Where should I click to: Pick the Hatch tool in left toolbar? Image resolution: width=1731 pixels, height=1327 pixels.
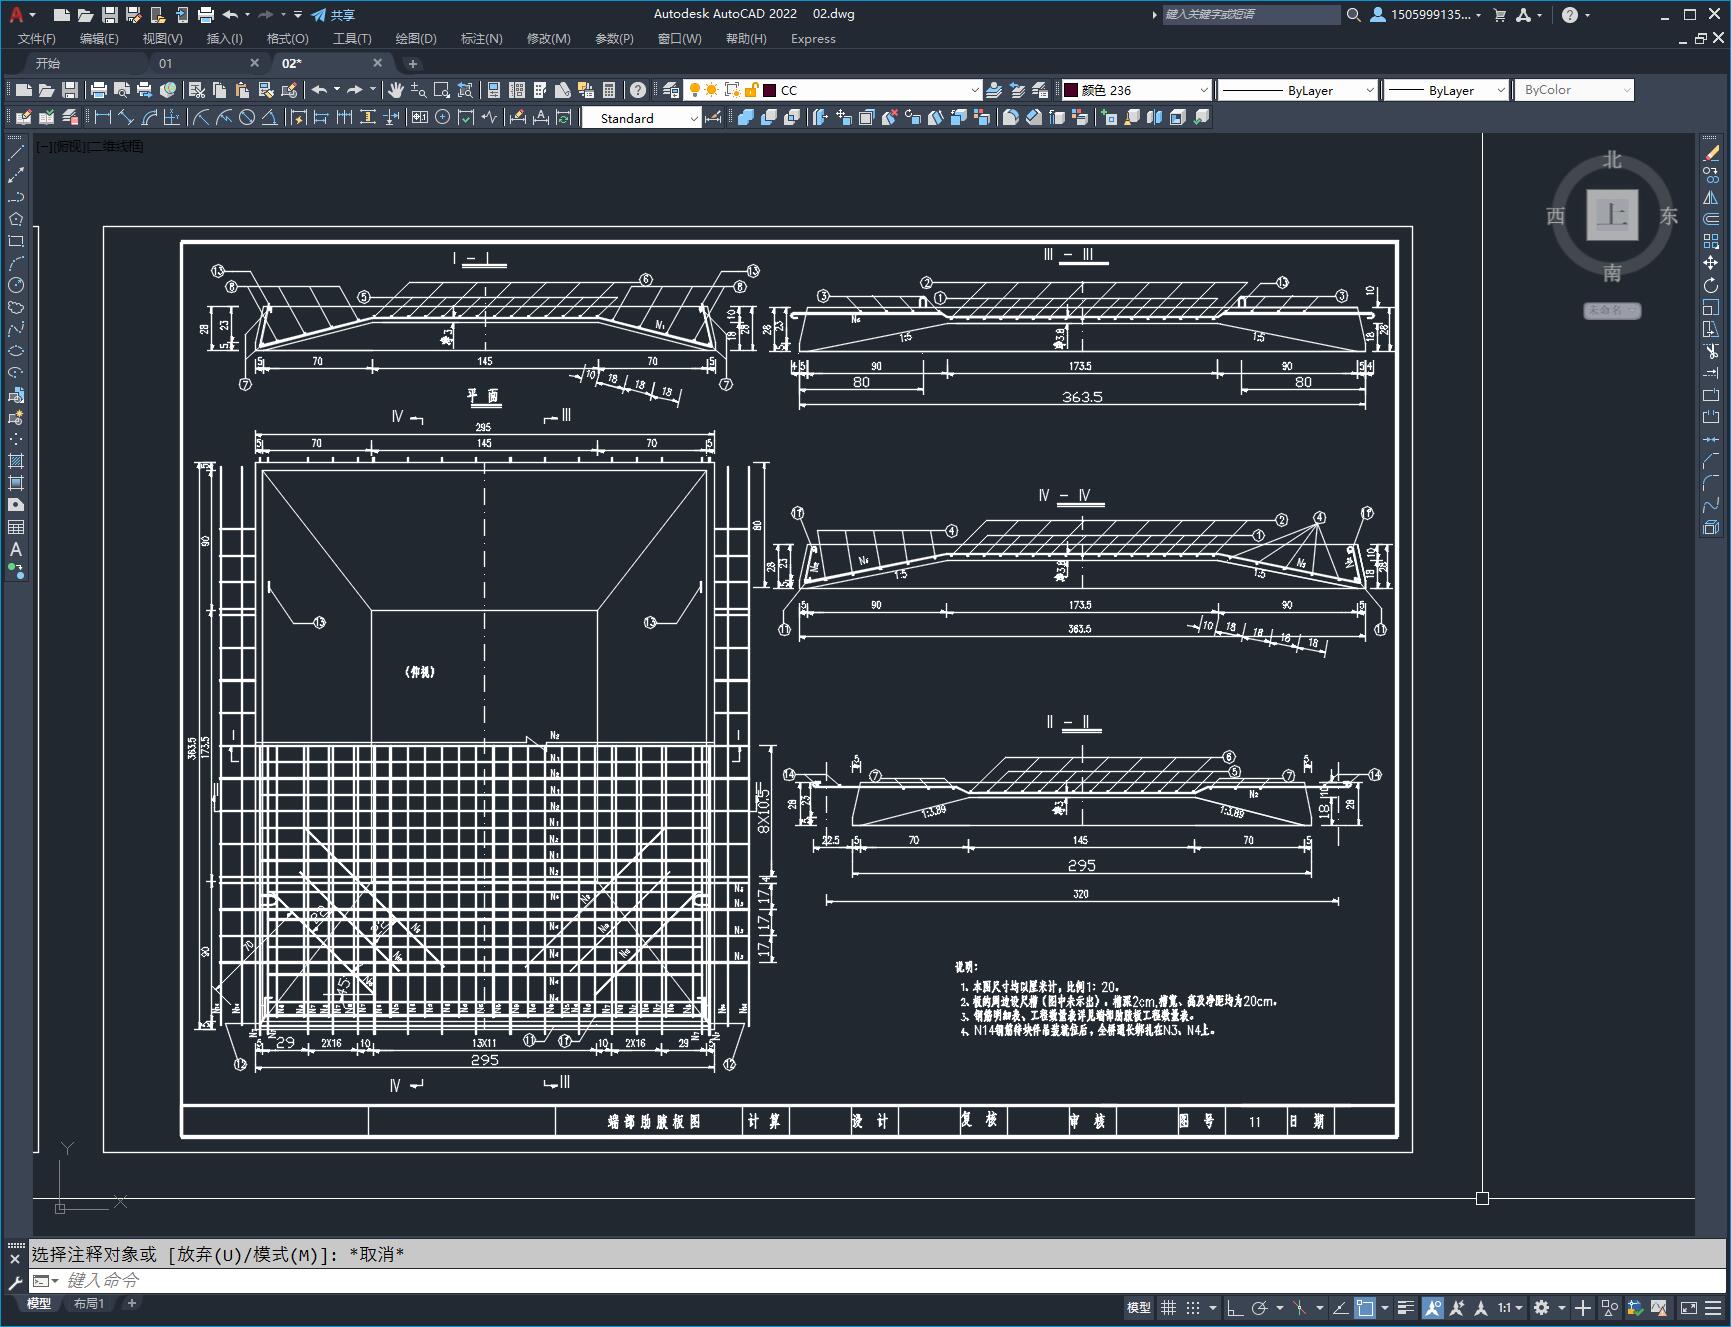16,461
